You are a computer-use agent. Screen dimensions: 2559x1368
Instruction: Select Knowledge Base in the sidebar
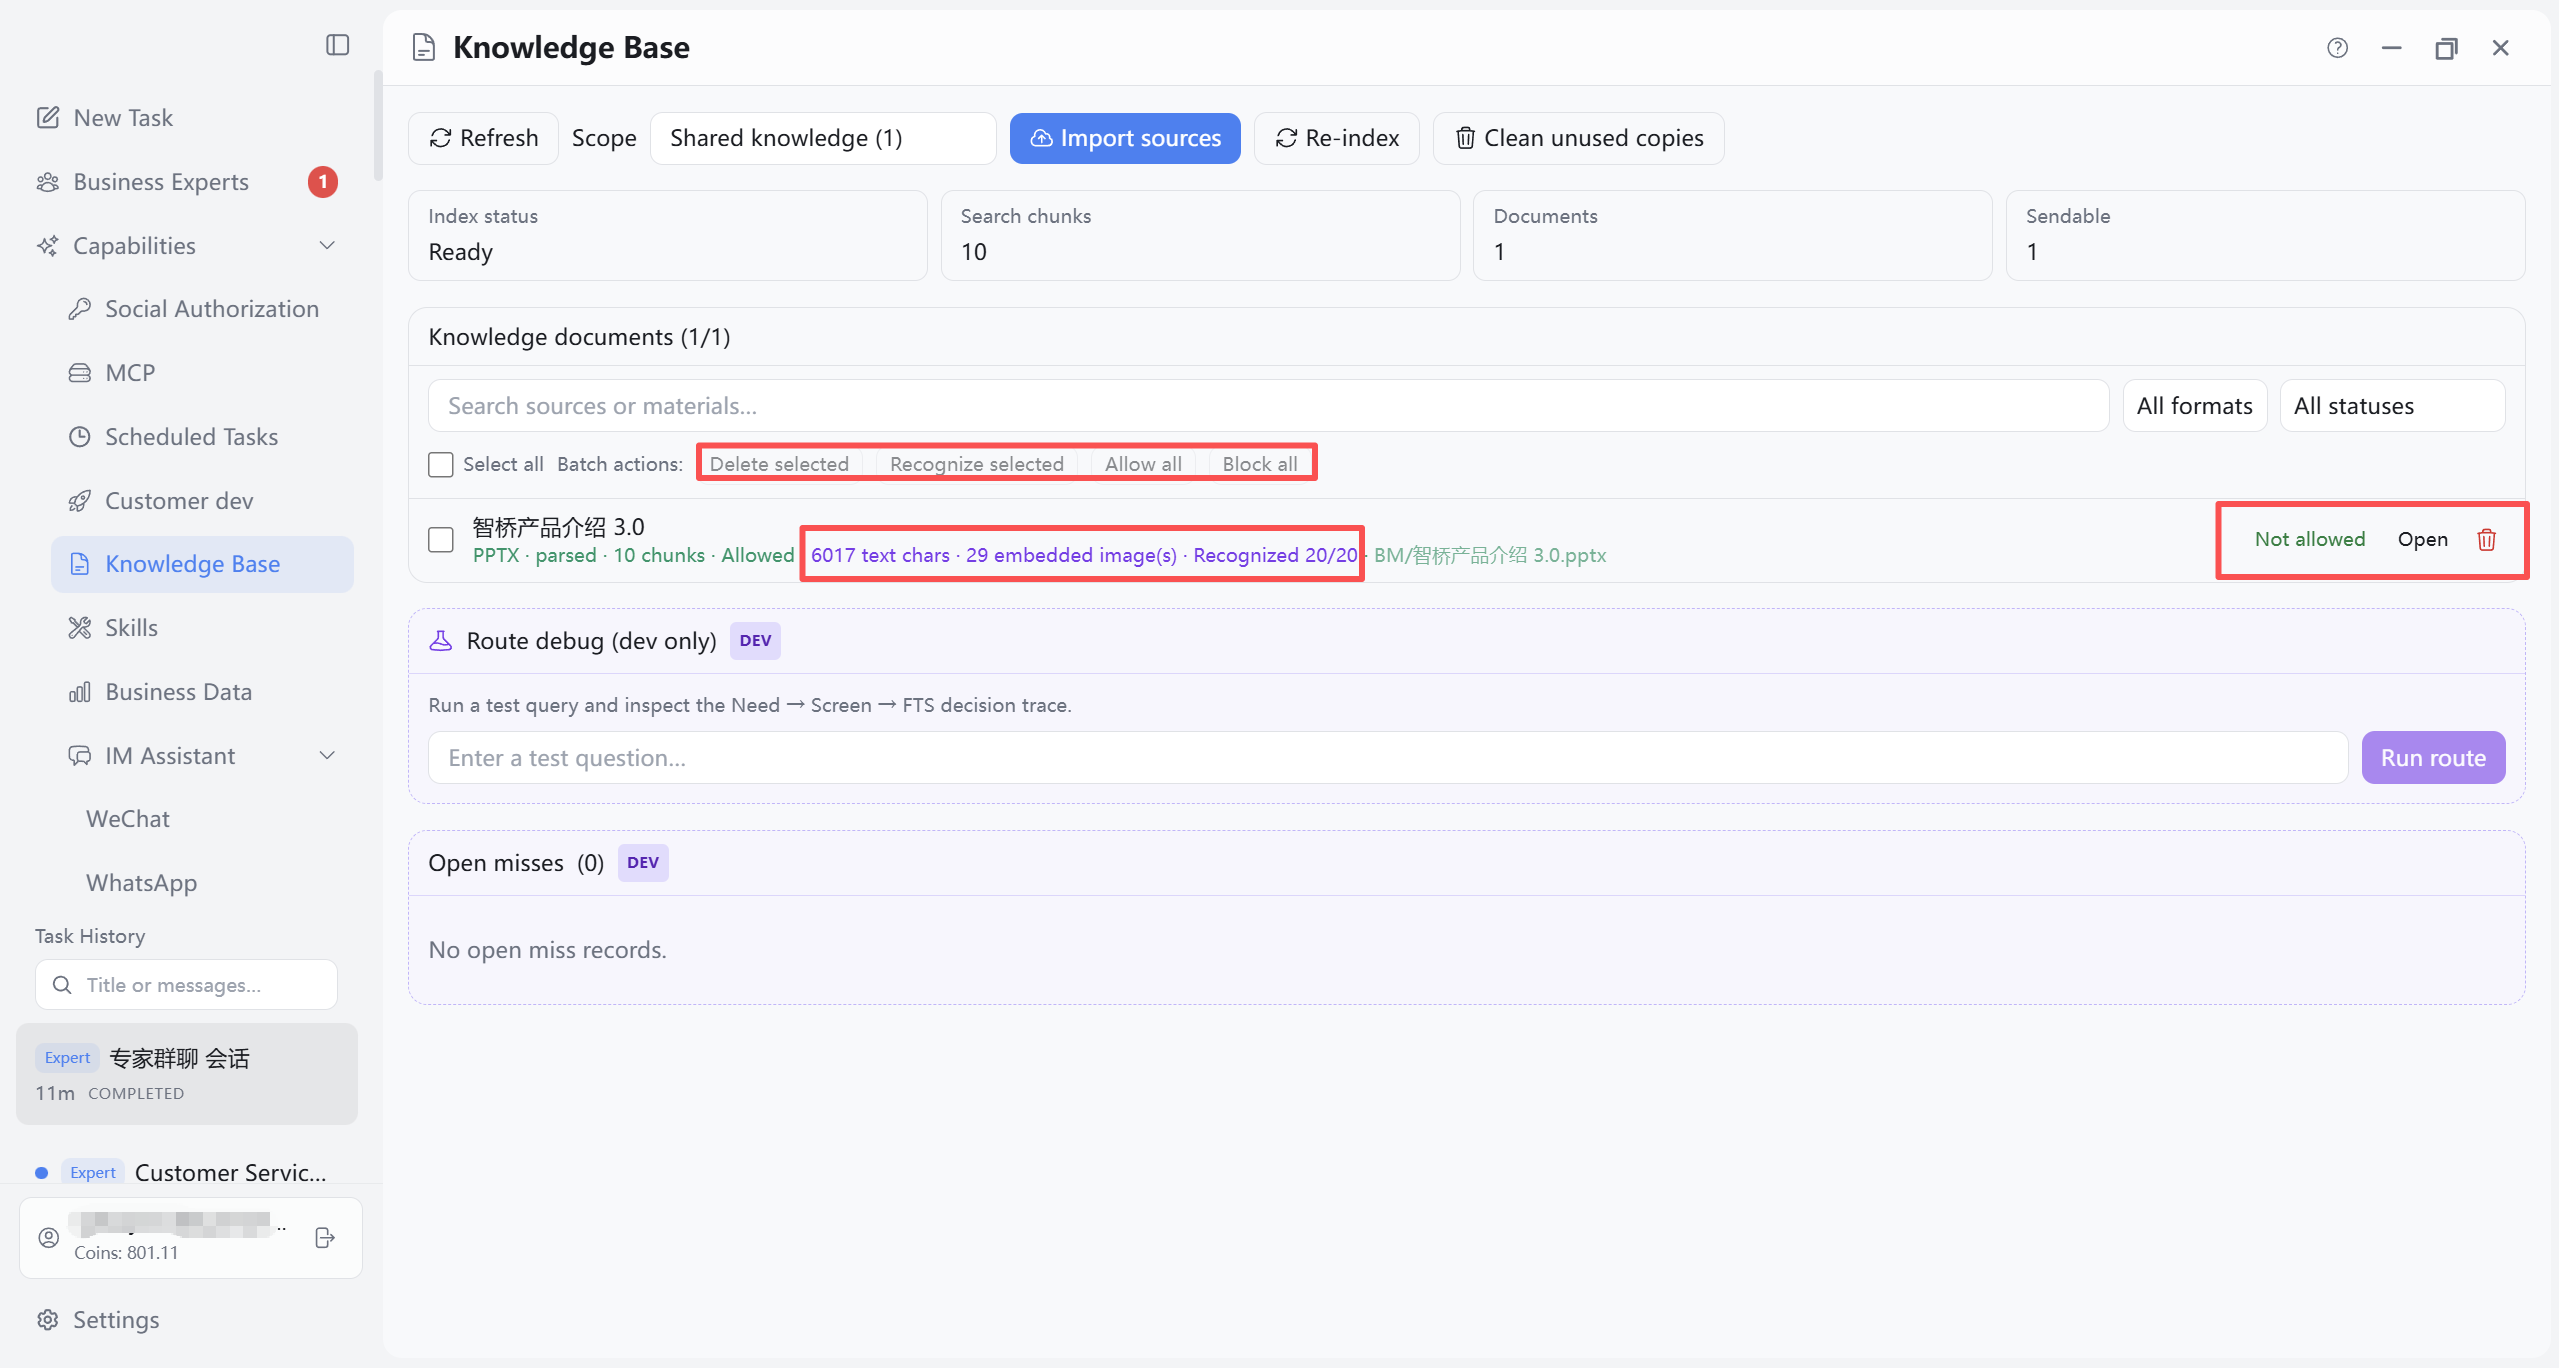tap(202, 564)
